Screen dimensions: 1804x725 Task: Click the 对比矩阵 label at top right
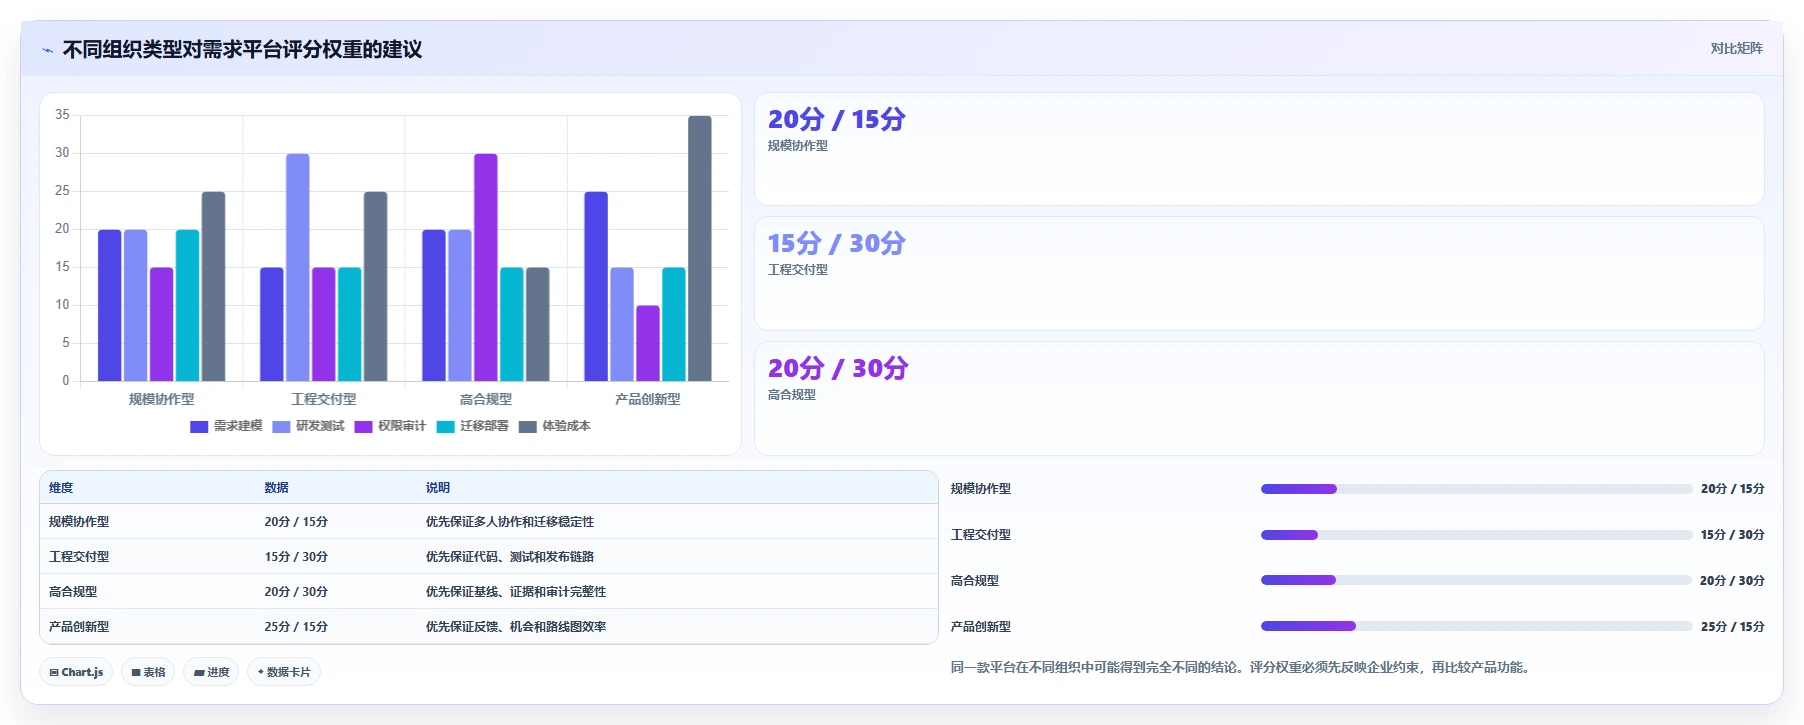[x=1736, y=48]
